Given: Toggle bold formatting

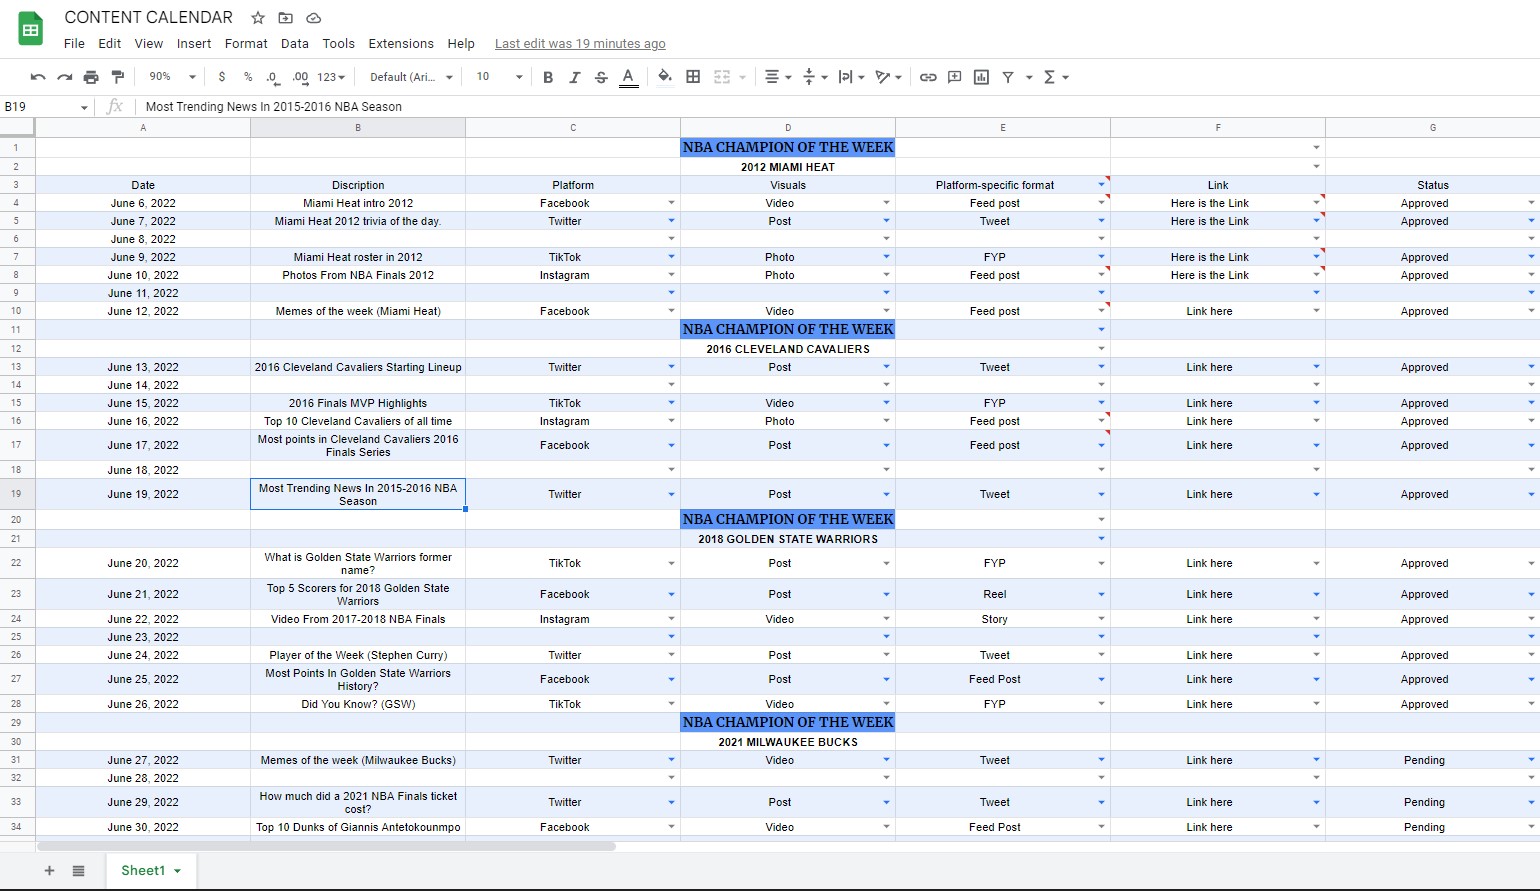Looking at the screenshot, I should tap(548, 77).
